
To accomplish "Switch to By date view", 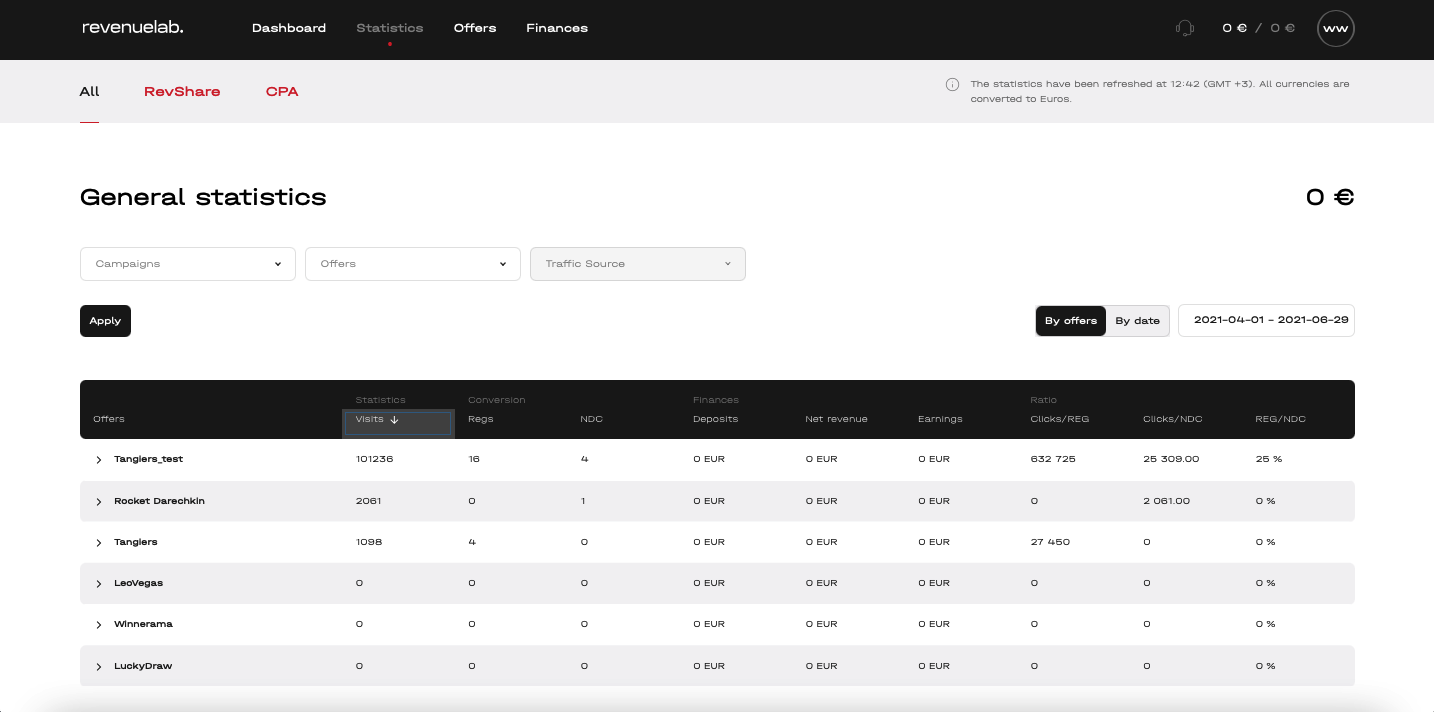I will click(1138, 321).
